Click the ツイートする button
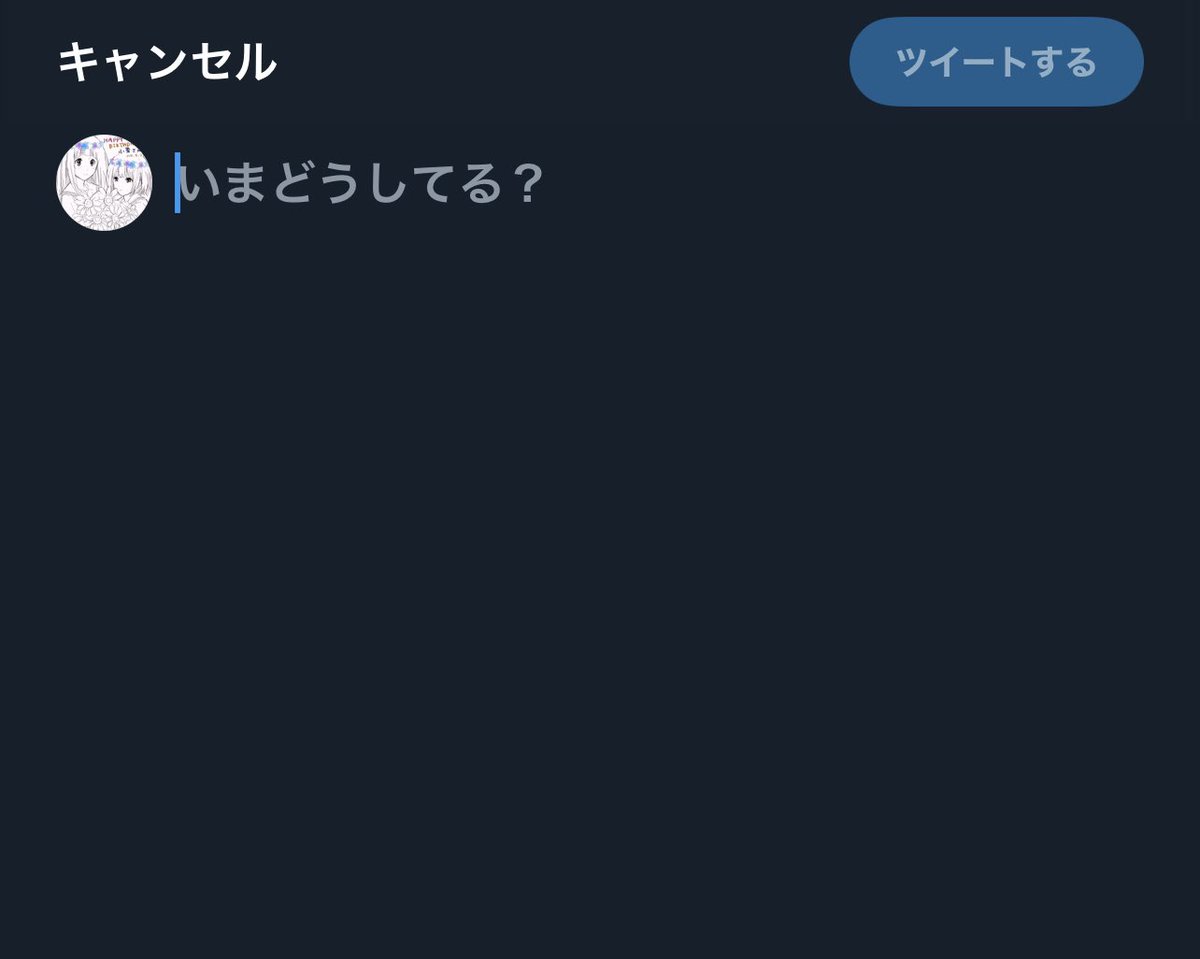This screenshot has width=1200, height=959. [x=996, y=62]
